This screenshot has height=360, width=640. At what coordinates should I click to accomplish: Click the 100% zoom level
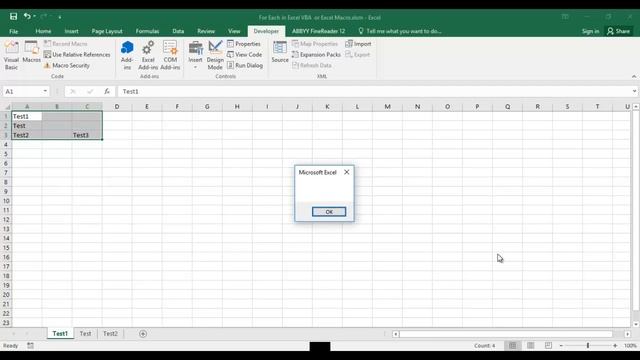pos(630,346)
